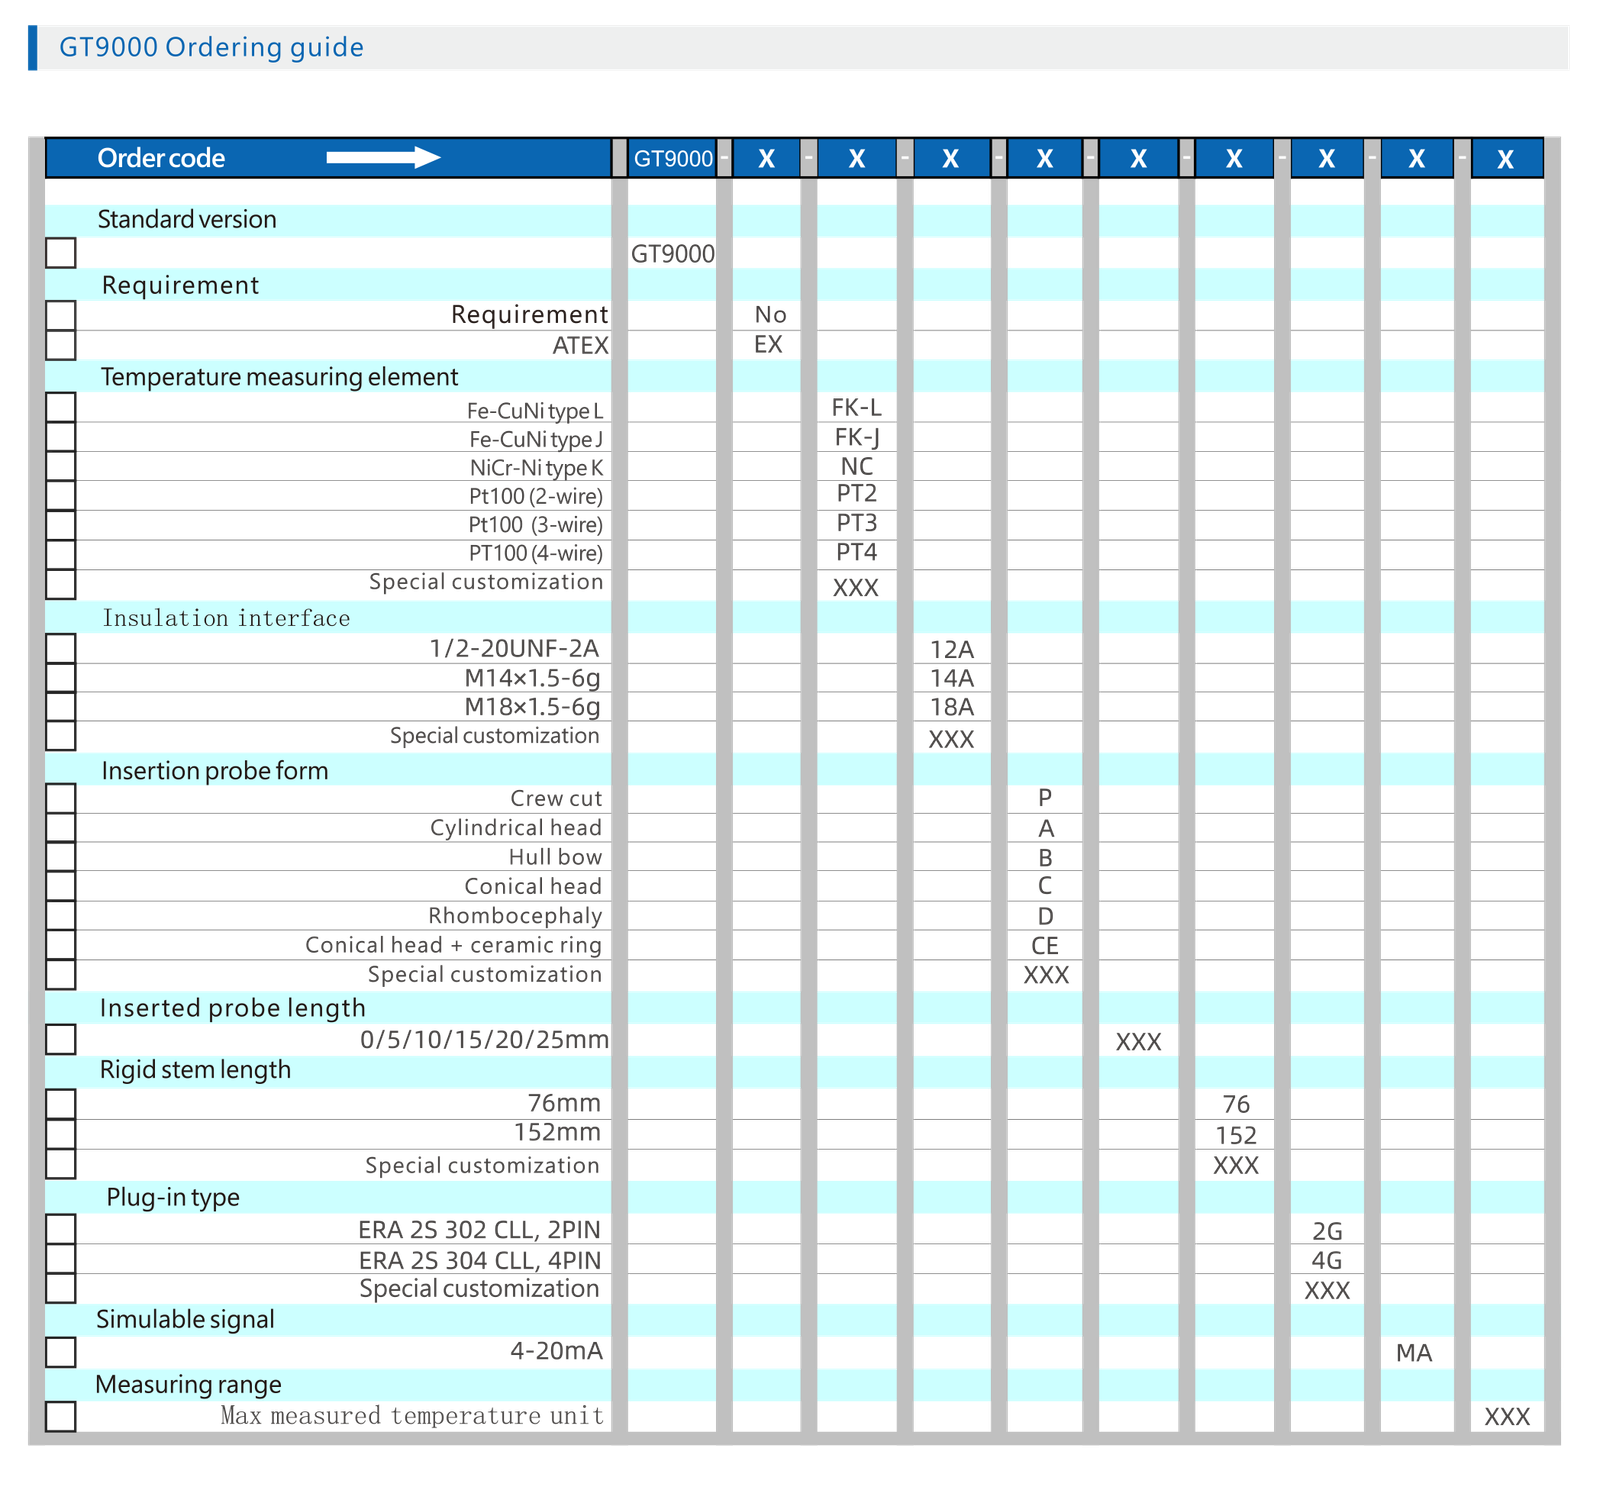Click the FK-L code value
The image size is (1600, 1490).
pyautogui.click(x=856, y=408)
